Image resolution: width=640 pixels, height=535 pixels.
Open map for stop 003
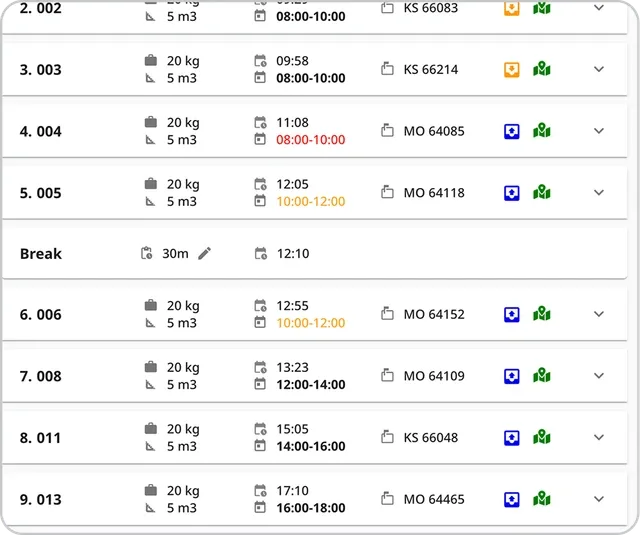coord(542,69)
